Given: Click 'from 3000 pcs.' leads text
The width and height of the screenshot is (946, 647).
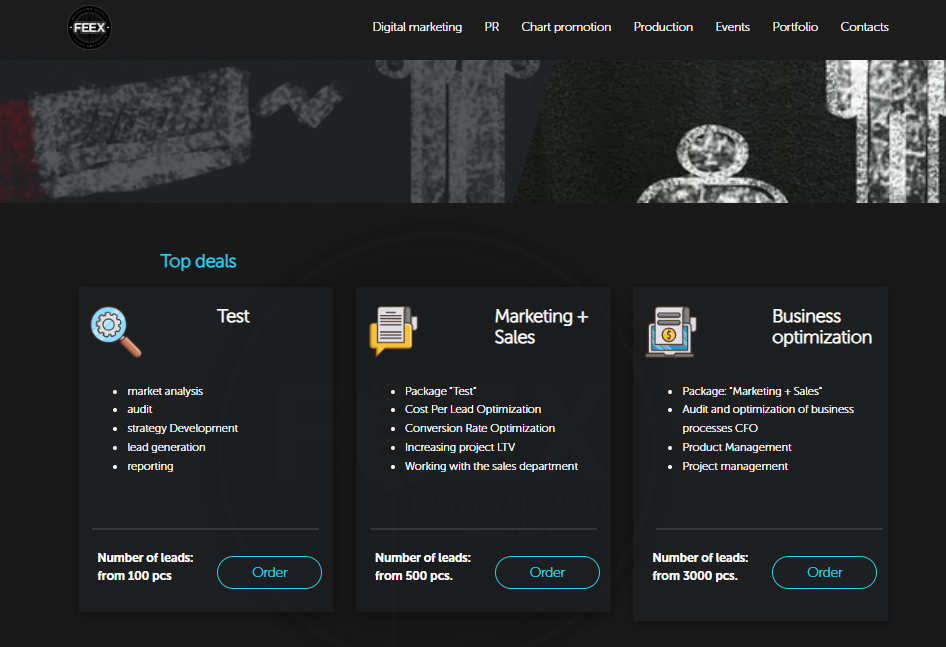Looking at the screenshot, I should 694,576.
